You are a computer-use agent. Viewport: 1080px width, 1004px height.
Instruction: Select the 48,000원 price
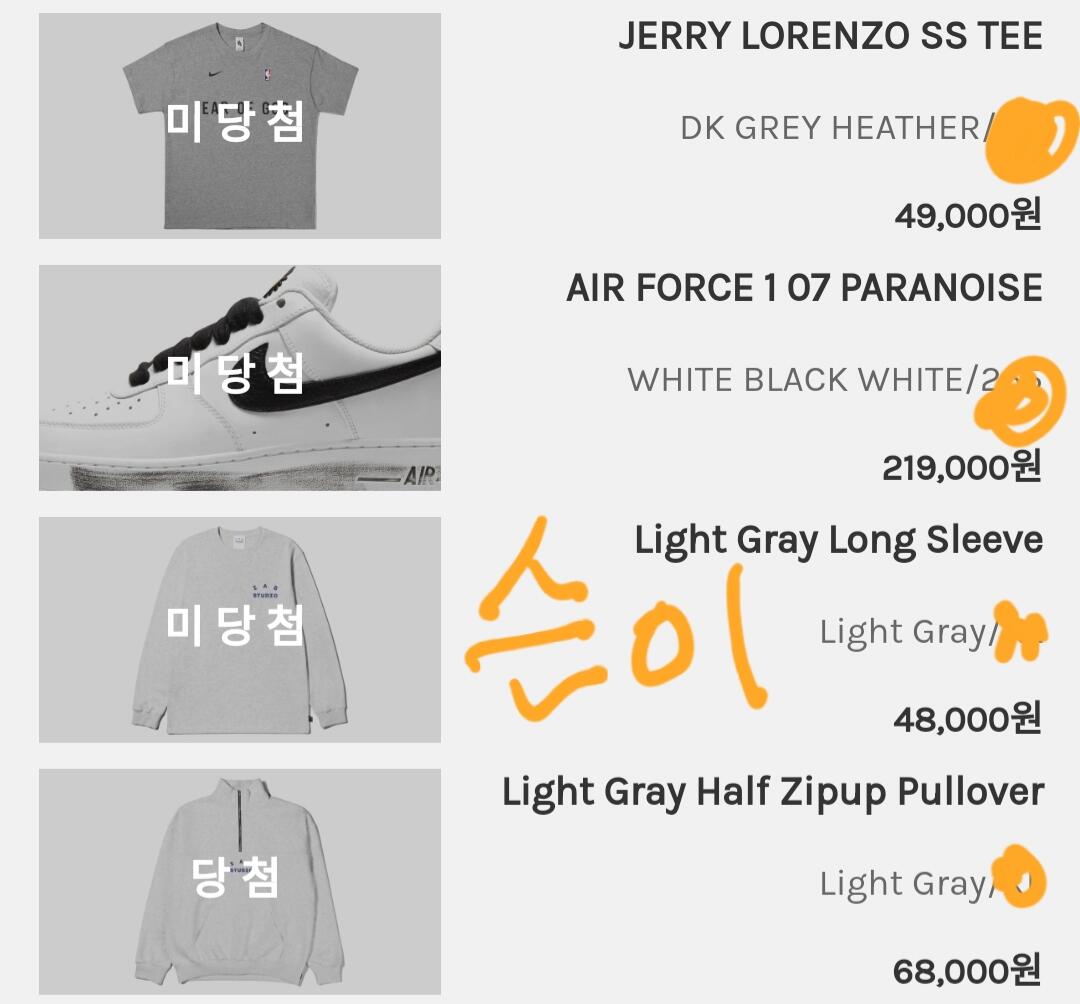click(968, 719)
